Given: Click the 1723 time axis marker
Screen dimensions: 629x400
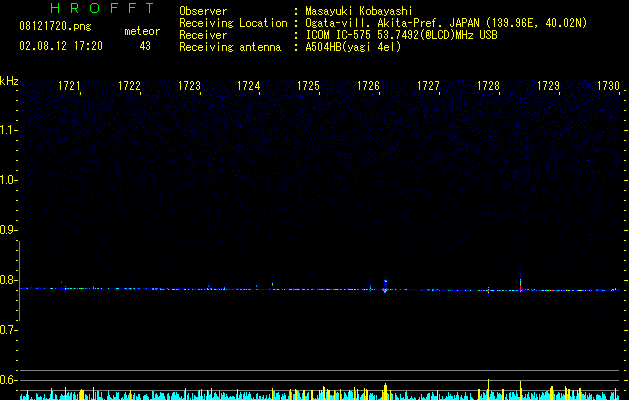Looking at the screenshot, I should (x=189, y=86).
